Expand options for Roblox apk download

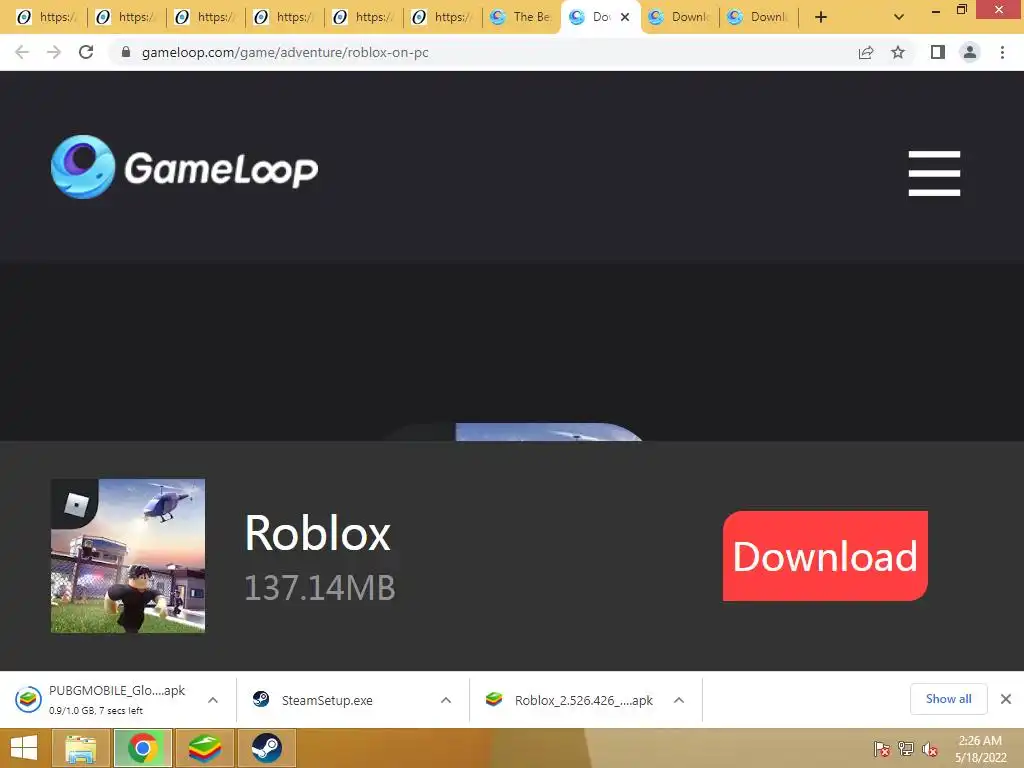(679, 700)
